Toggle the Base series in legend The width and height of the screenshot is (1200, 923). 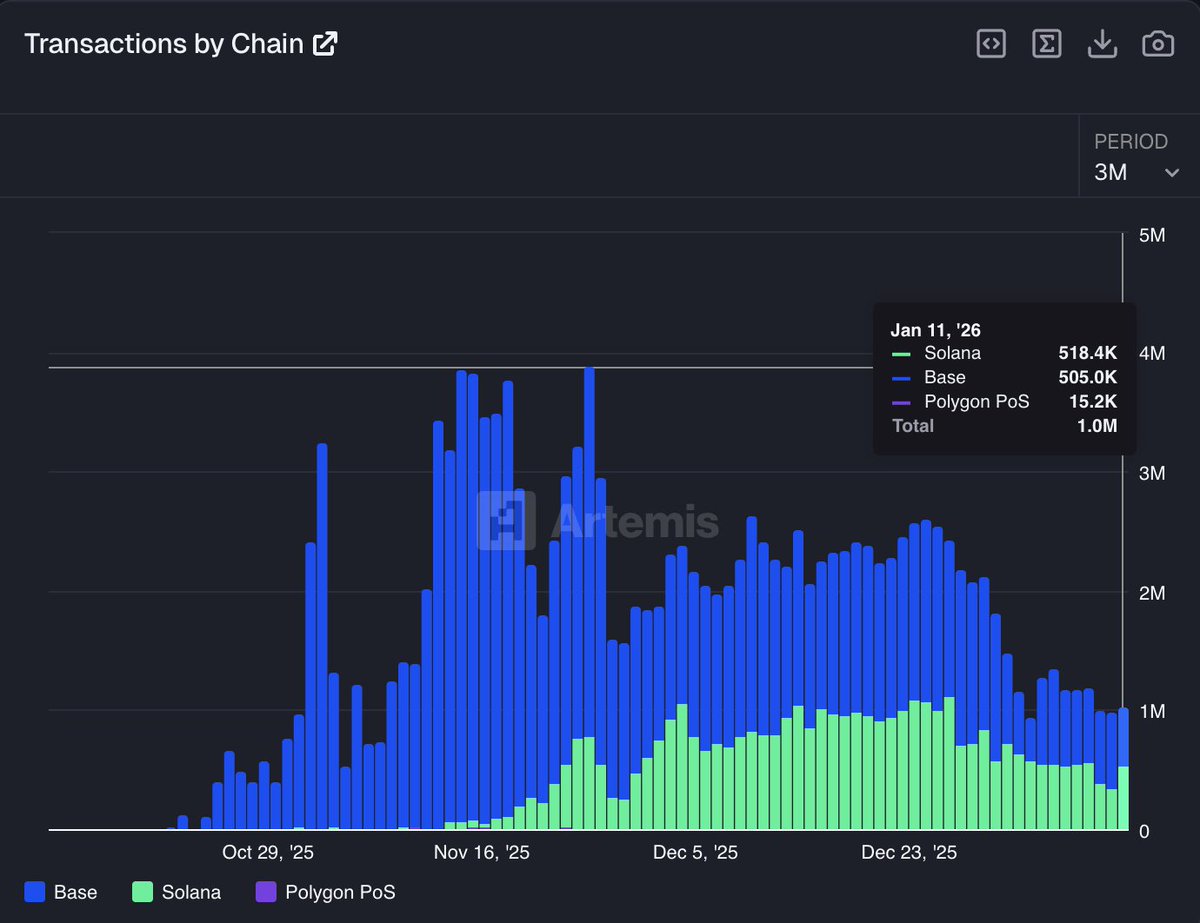(x=61, y=892)
